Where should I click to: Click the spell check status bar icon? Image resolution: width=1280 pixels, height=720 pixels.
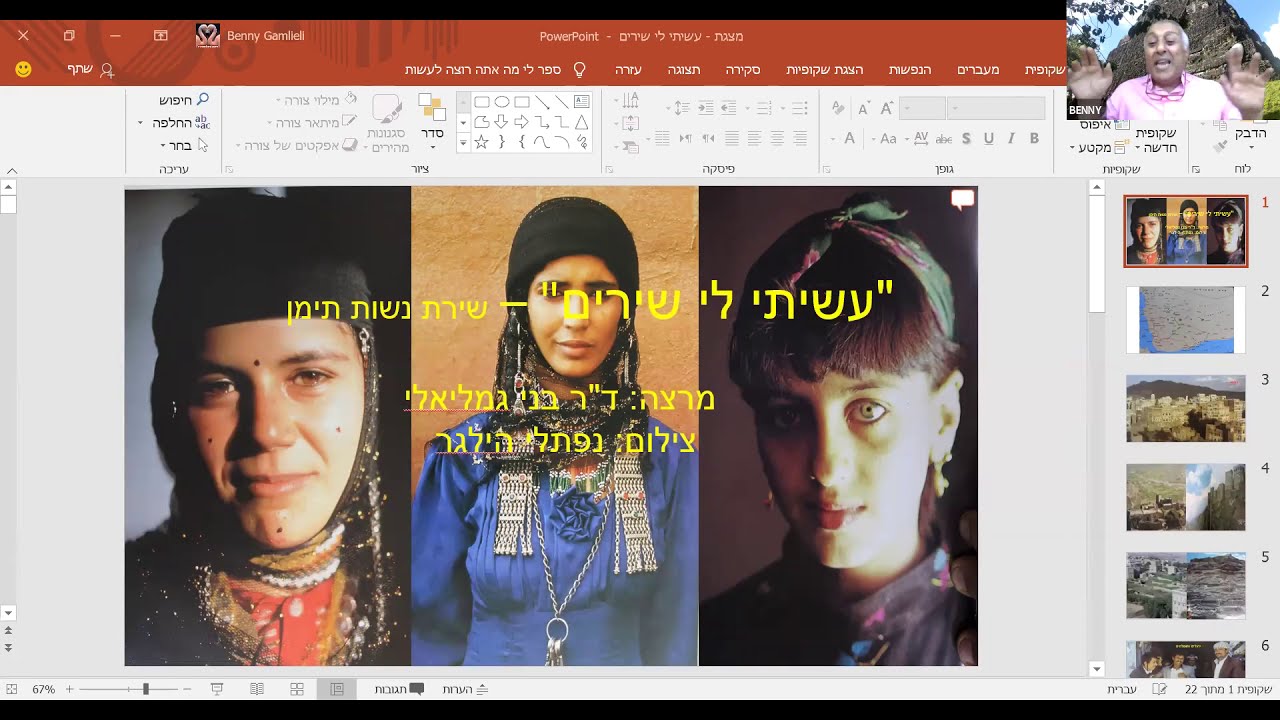(1160, 689)
